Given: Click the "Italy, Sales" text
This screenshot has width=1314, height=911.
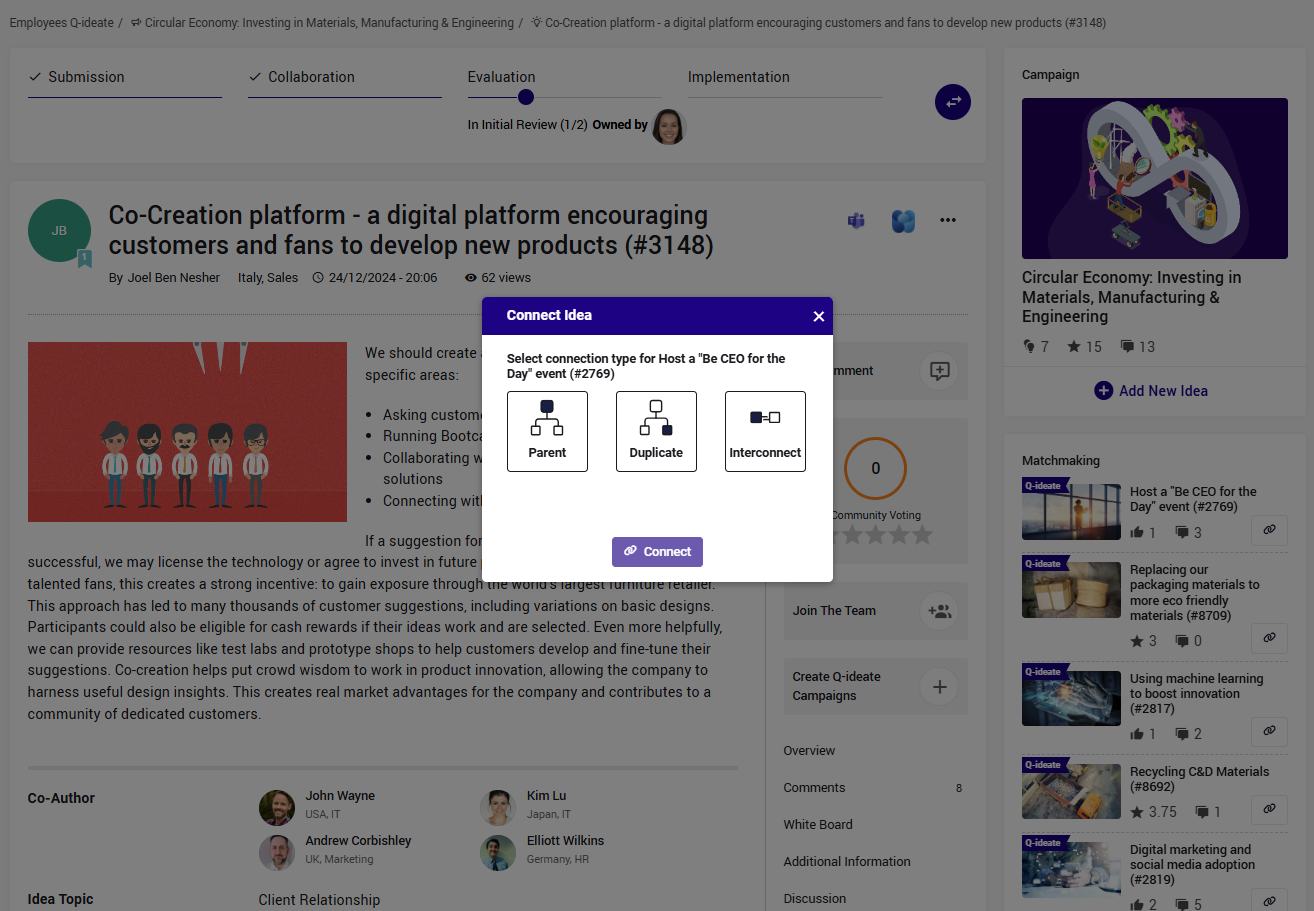Looking at the screenshot, I should (x=268, y=278).
